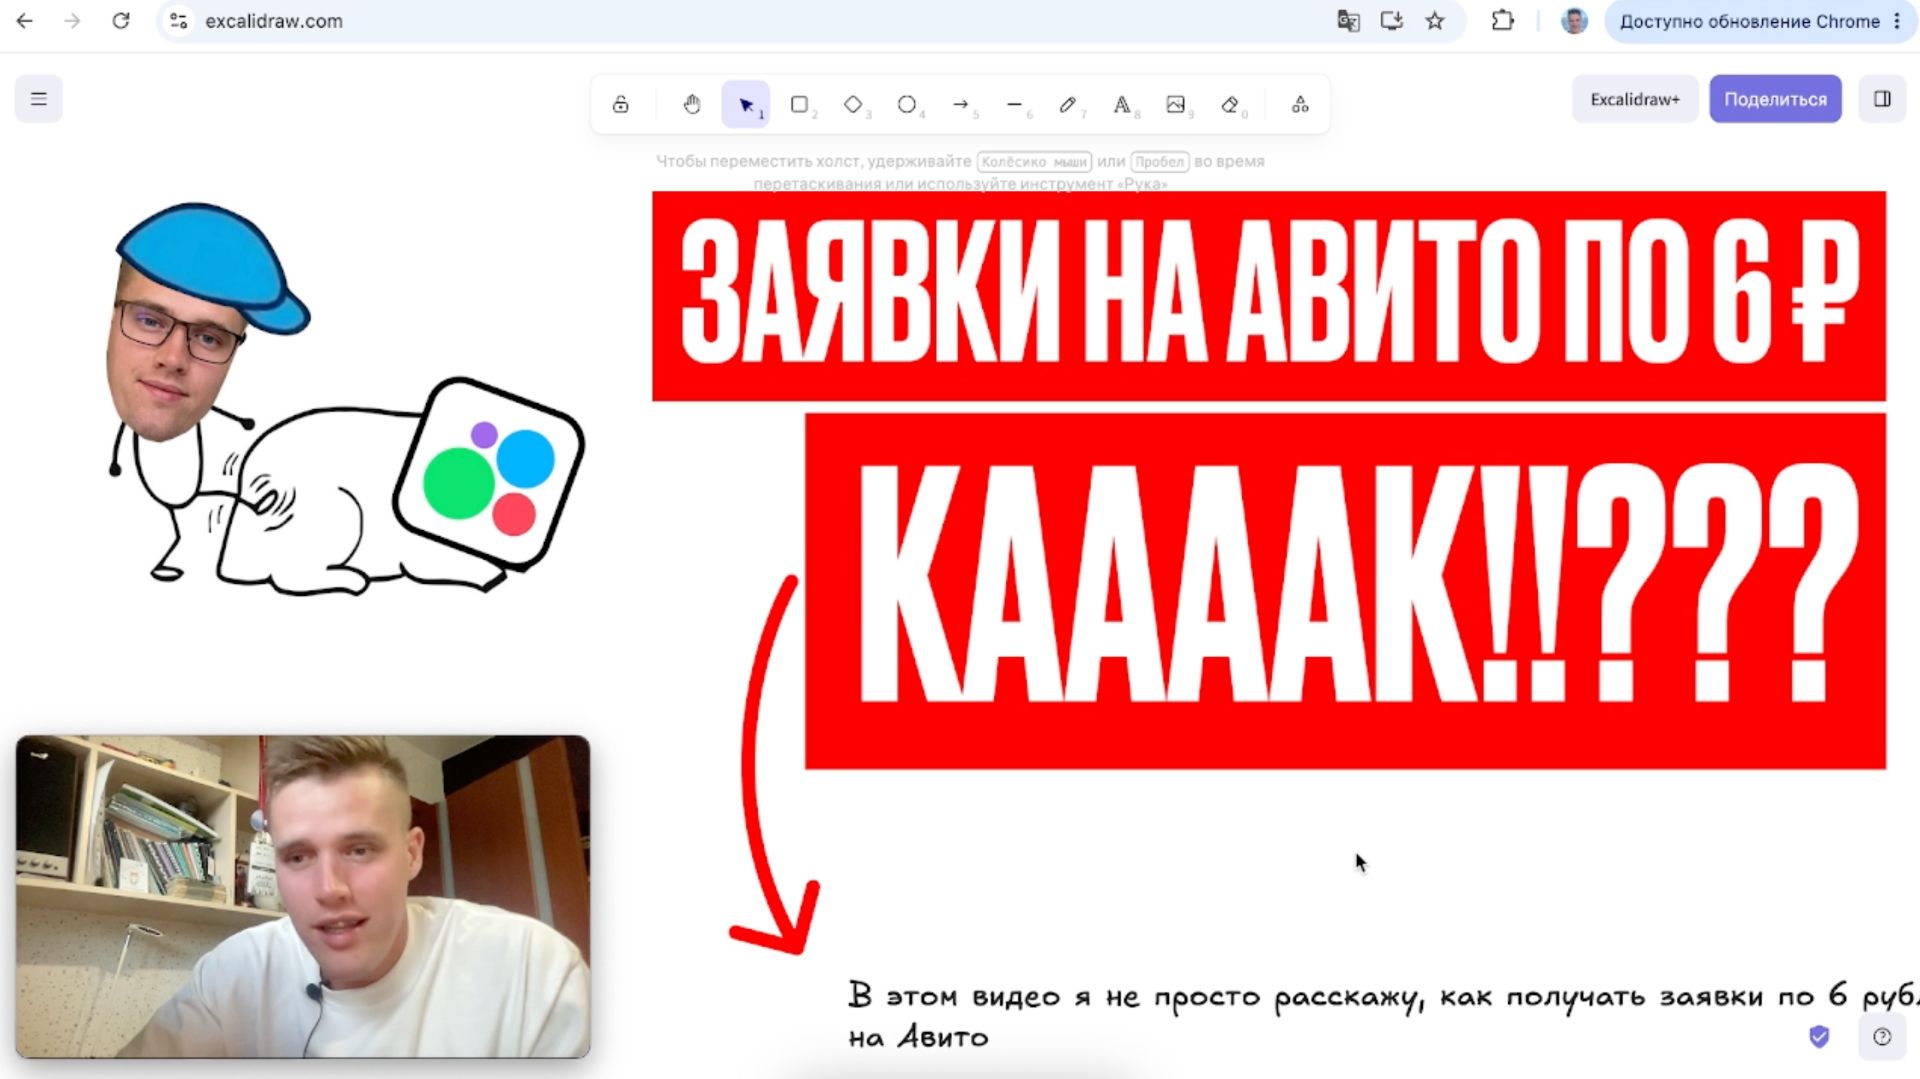The height and width of the screenshot is (1079, 1920).
Task: Select the Eraser tool
Action: (1230, 104)
